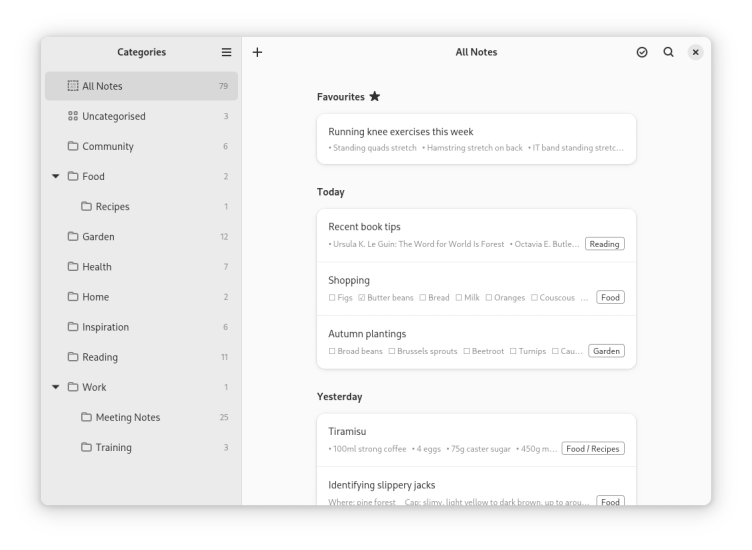Click the plus icon to add a note
The image size is (752, 550).
(x=257, y=52)
